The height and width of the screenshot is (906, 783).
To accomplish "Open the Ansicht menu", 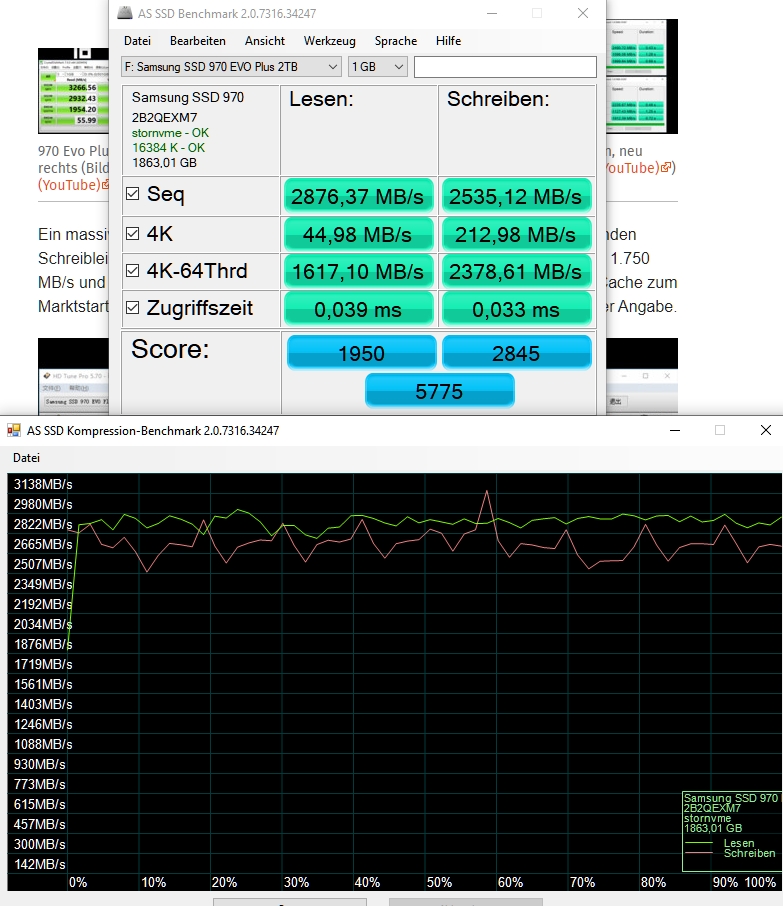I will tap(265, 41).
